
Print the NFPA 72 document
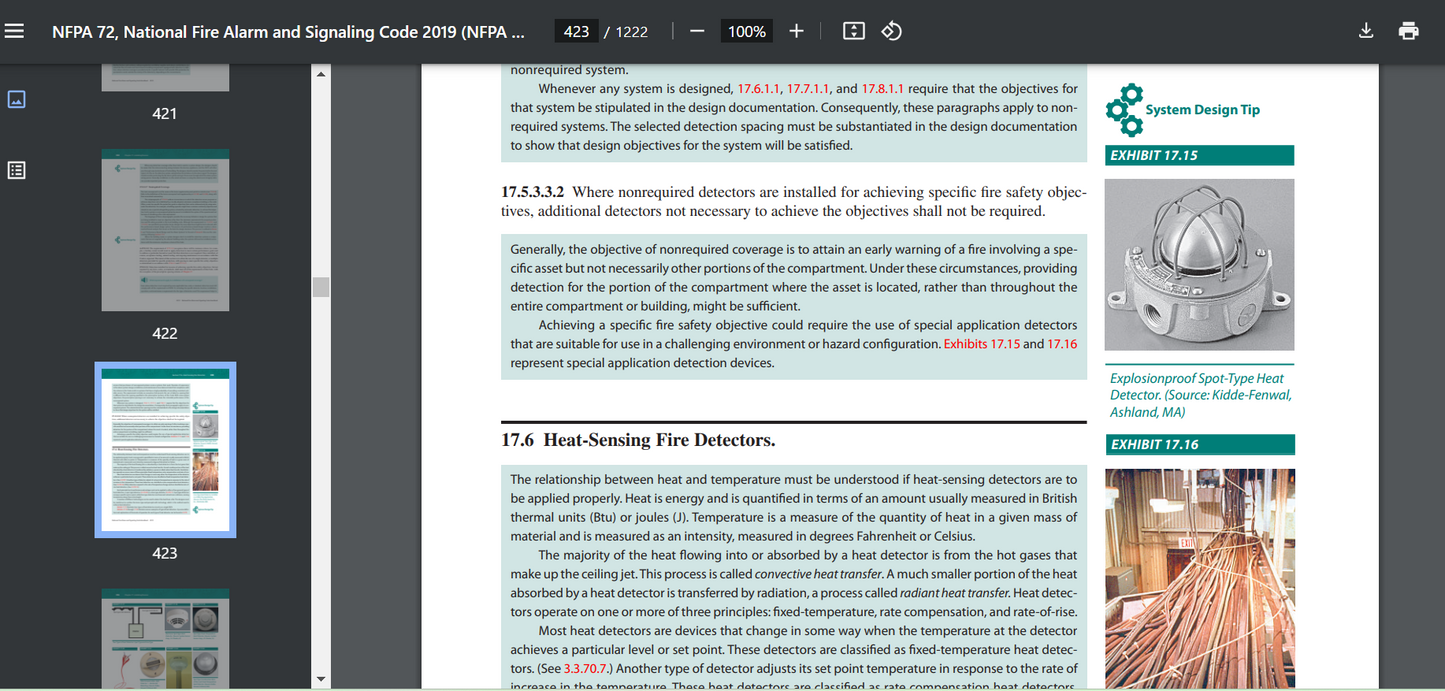tap(1408, 30)
